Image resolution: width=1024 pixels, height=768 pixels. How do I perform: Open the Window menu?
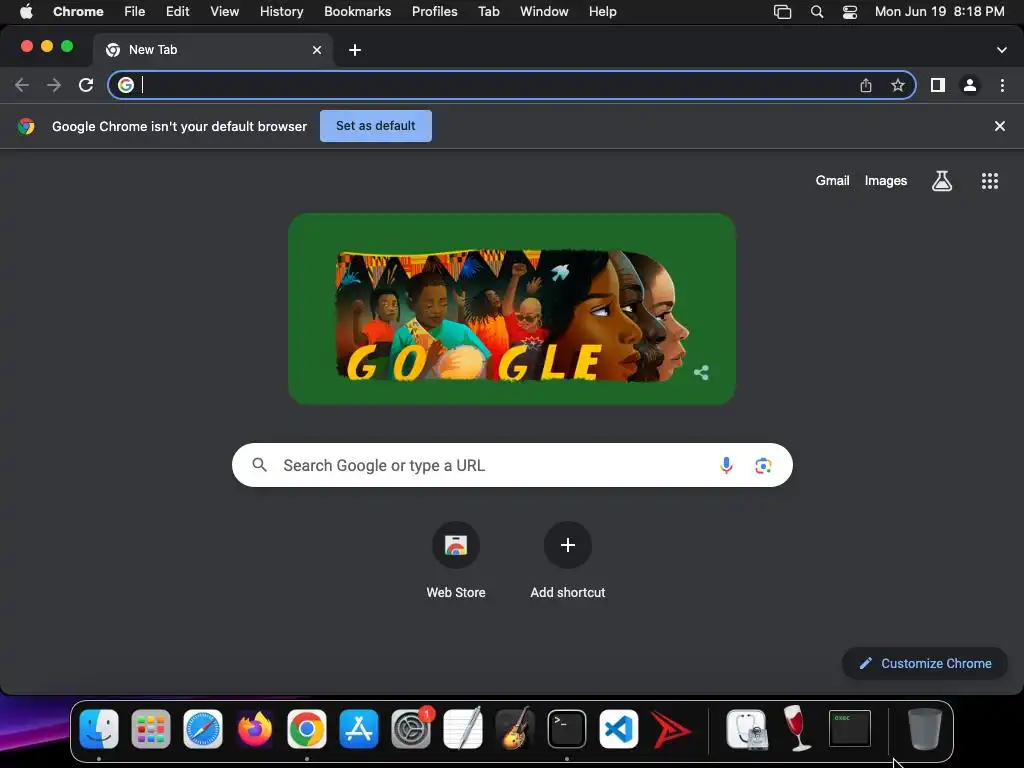pyautogui.click(x=544, y=12)
